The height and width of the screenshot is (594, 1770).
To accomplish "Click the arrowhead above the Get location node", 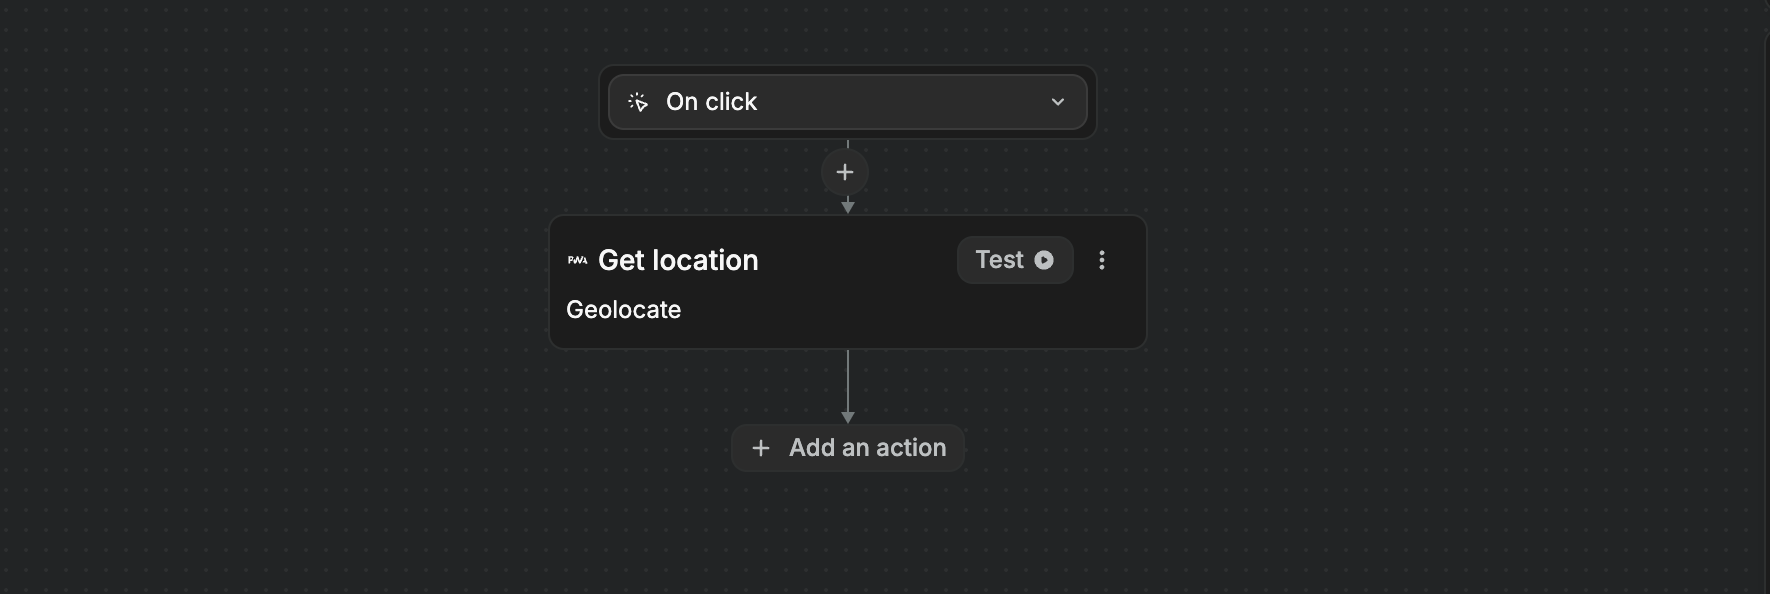I will point(848,206).
